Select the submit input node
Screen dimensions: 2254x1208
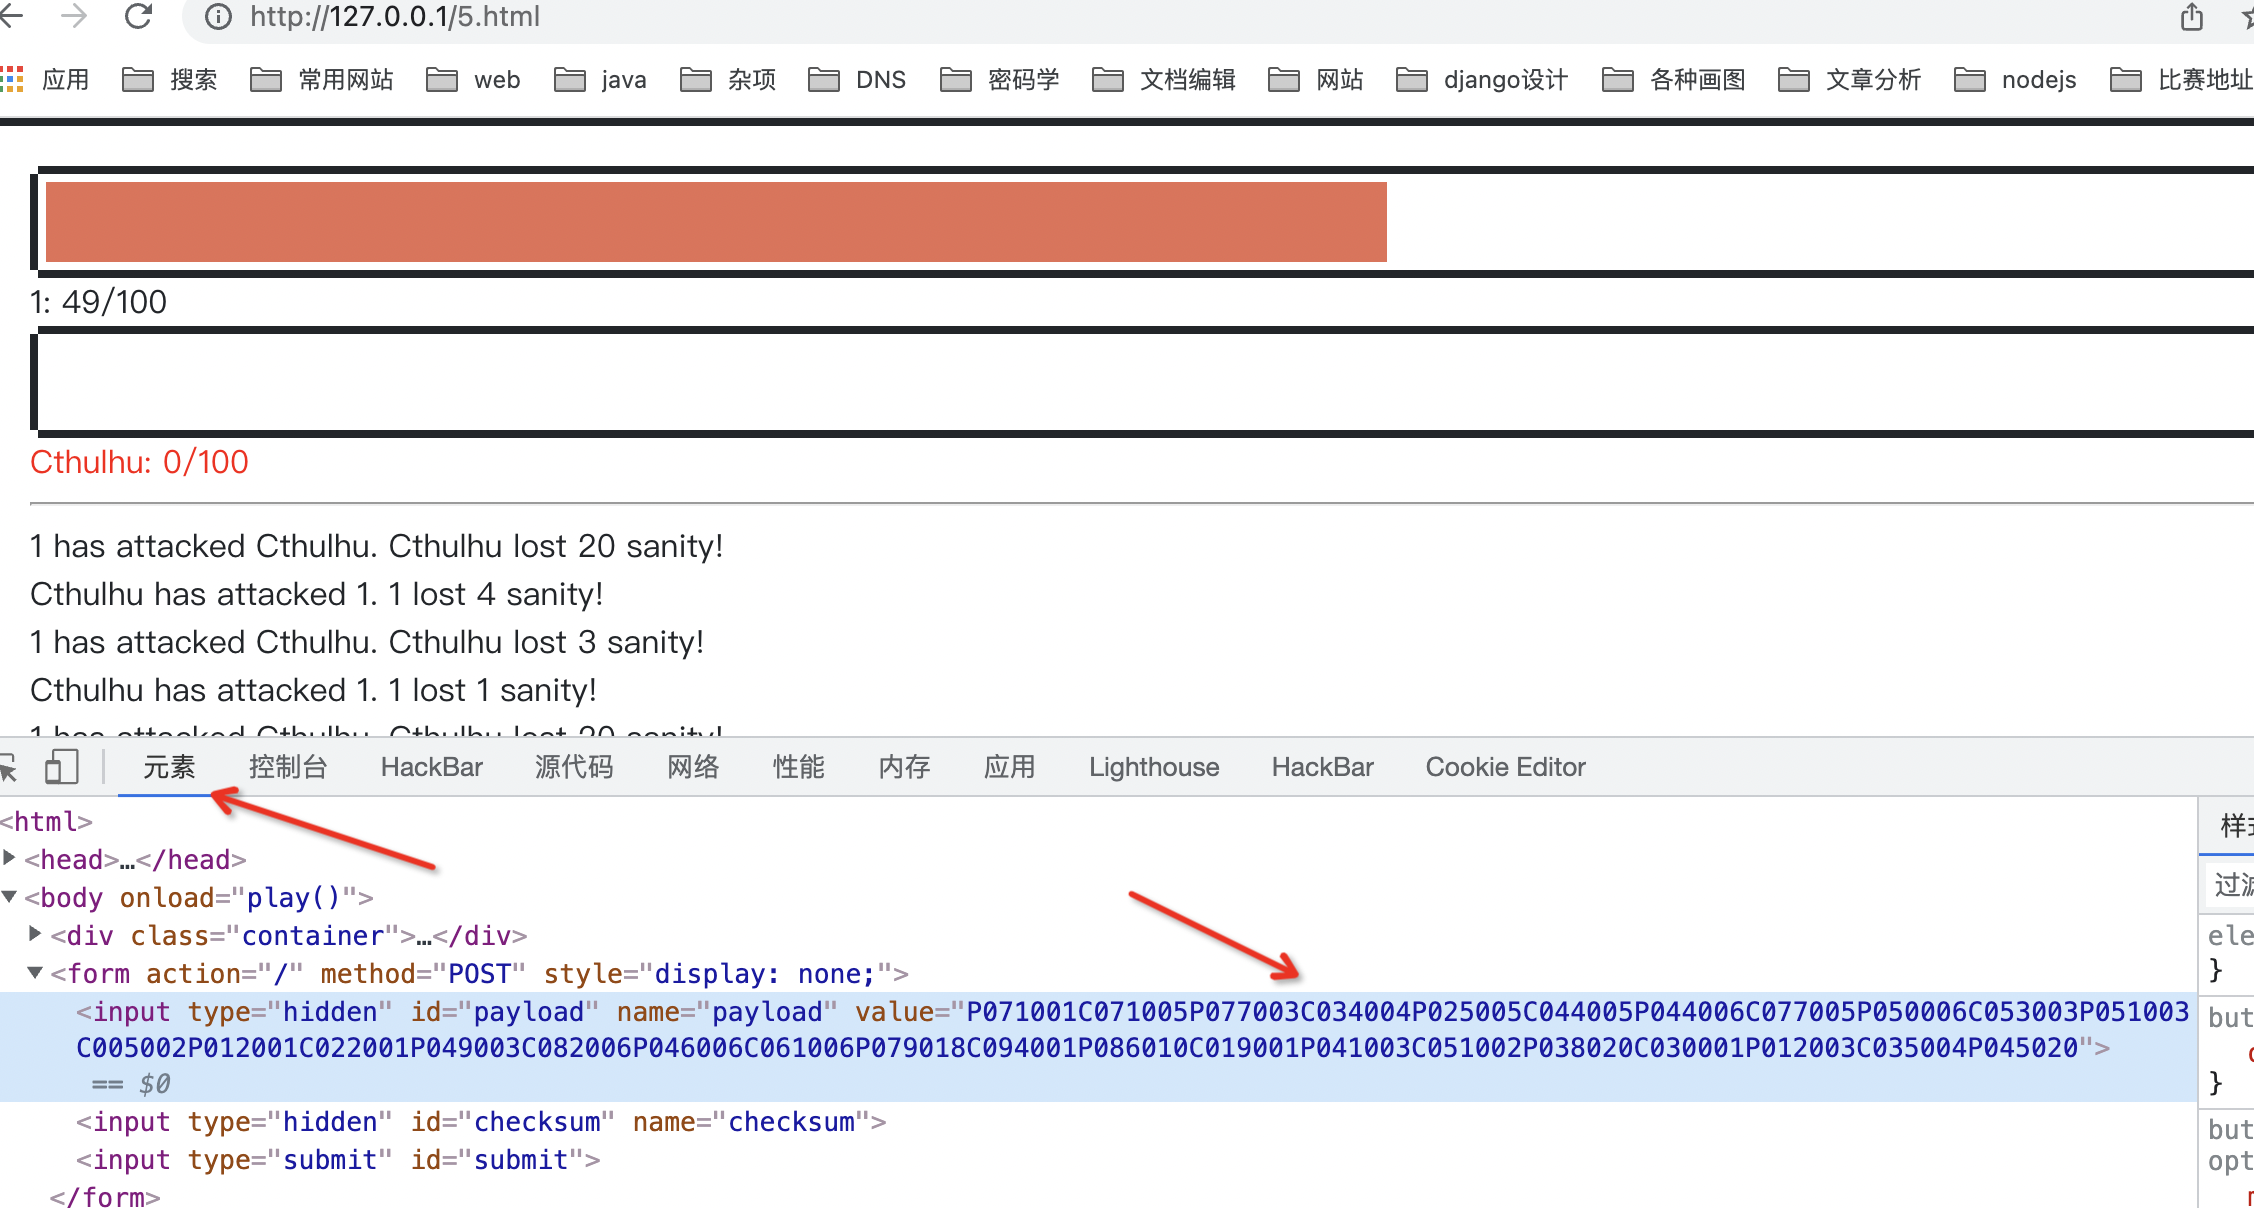pos(338,1160)
